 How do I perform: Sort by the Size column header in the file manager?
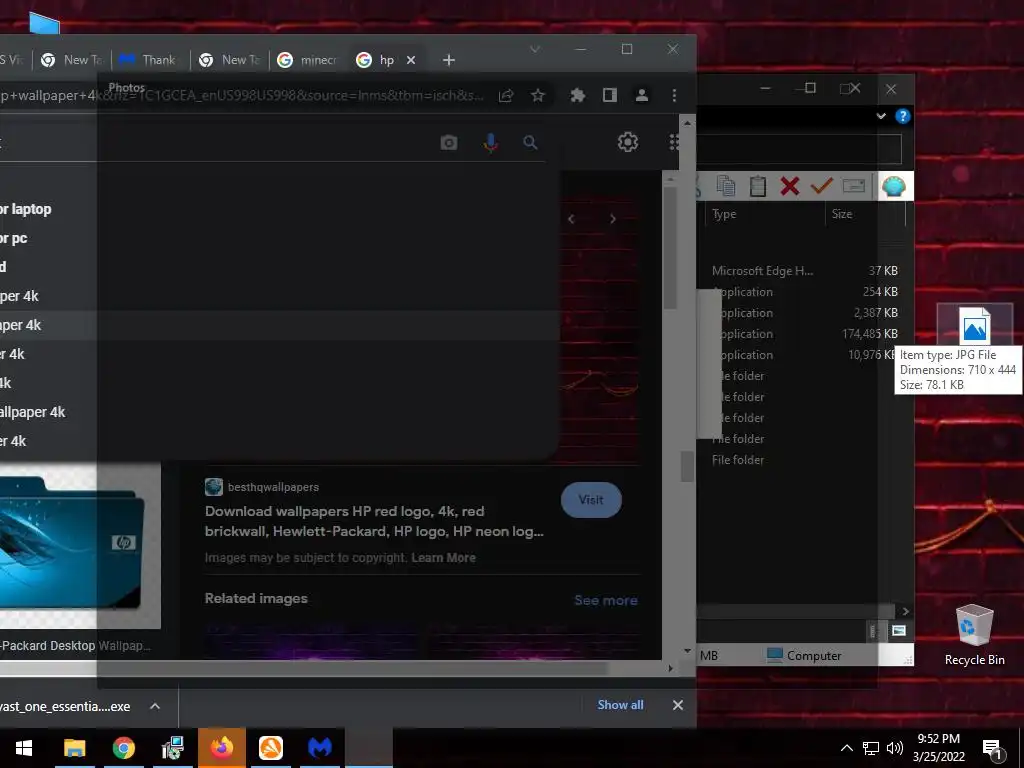click(865, 214)
